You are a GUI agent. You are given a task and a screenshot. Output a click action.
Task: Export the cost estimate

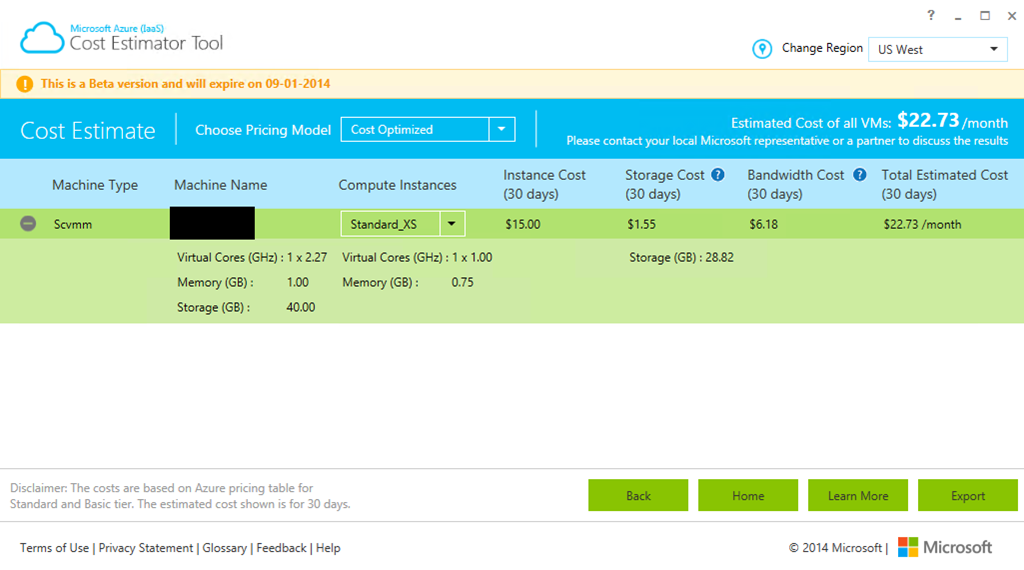[x=968, y=495]
